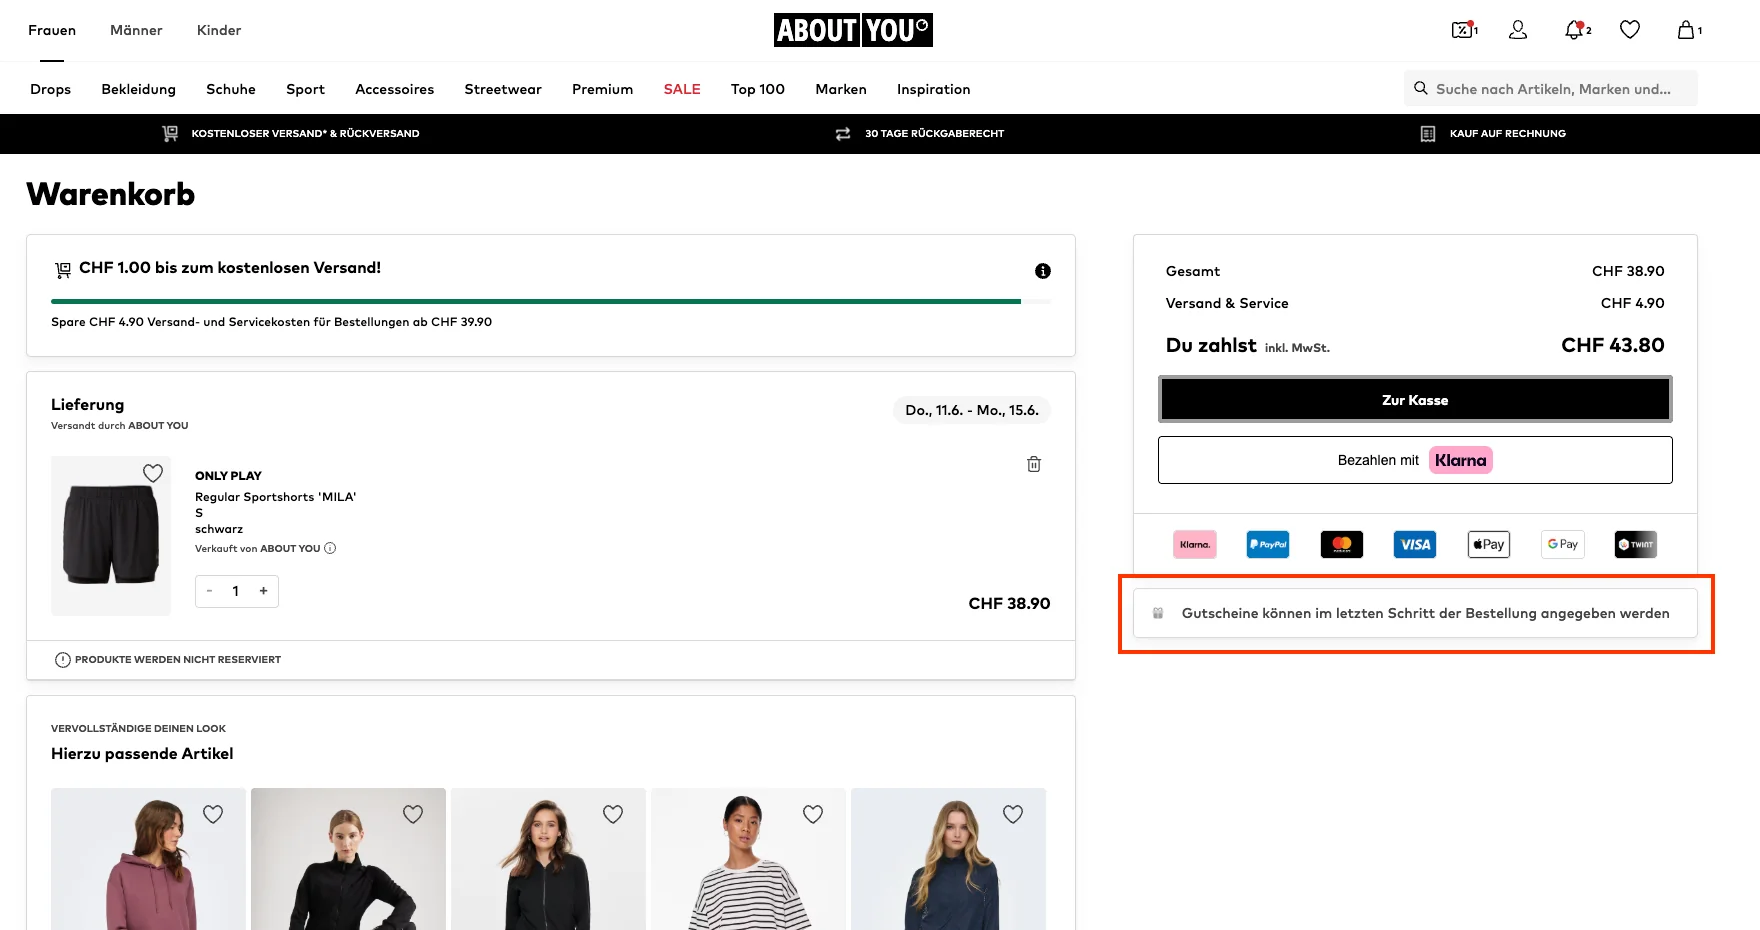The height and width of the screenshot is (930, 1760).
Task: Increase quantity with the plus button
Action: pyautogui.click(x=264, y=591)
